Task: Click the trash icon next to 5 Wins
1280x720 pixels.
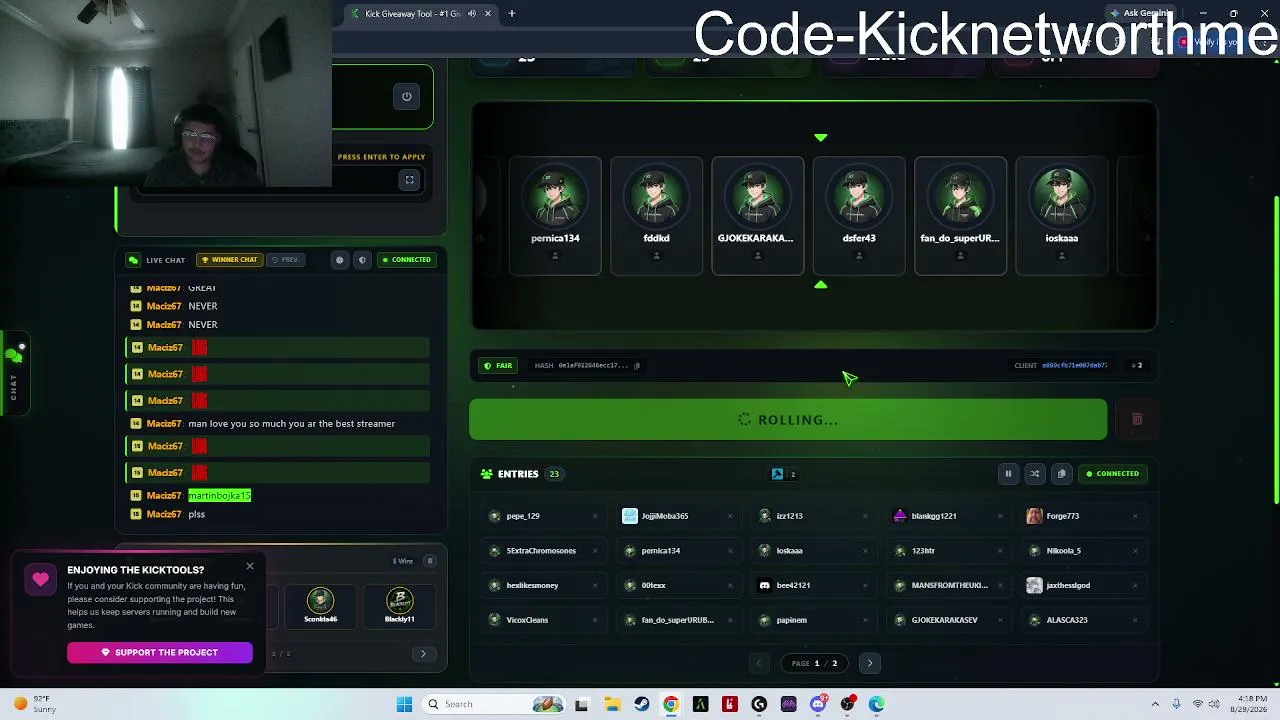Action: click(x=430, y=561)
